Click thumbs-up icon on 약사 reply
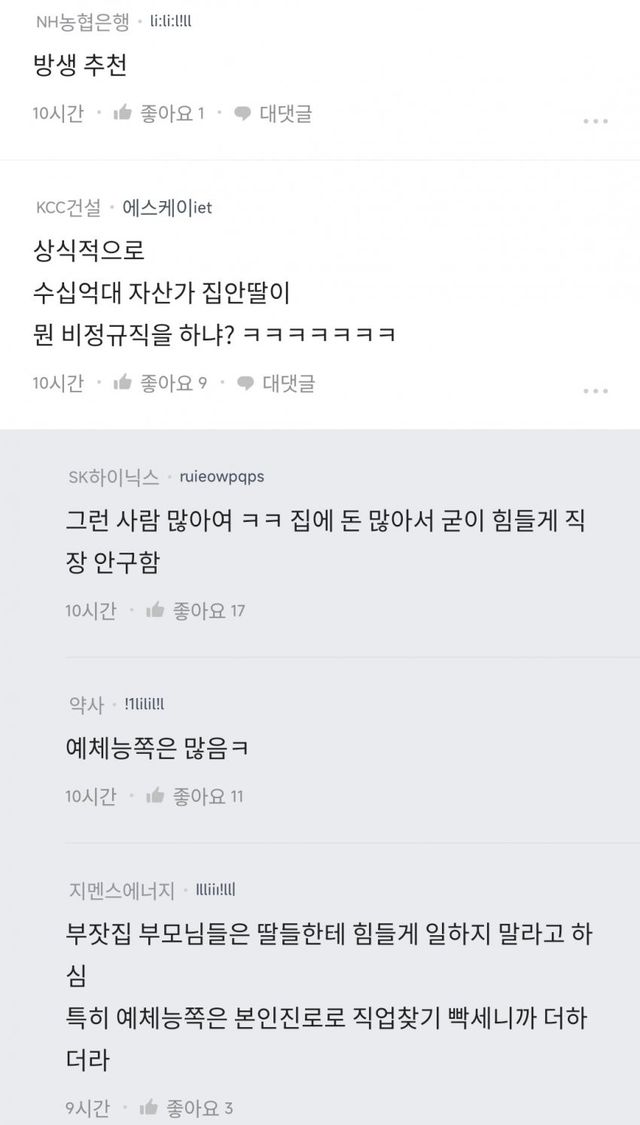This screenshot has width=640, height=1125. click(155, 796)
